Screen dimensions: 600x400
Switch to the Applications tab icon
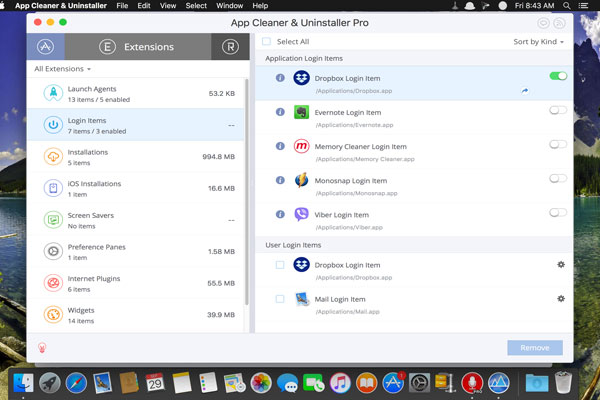tap(45, 46)
